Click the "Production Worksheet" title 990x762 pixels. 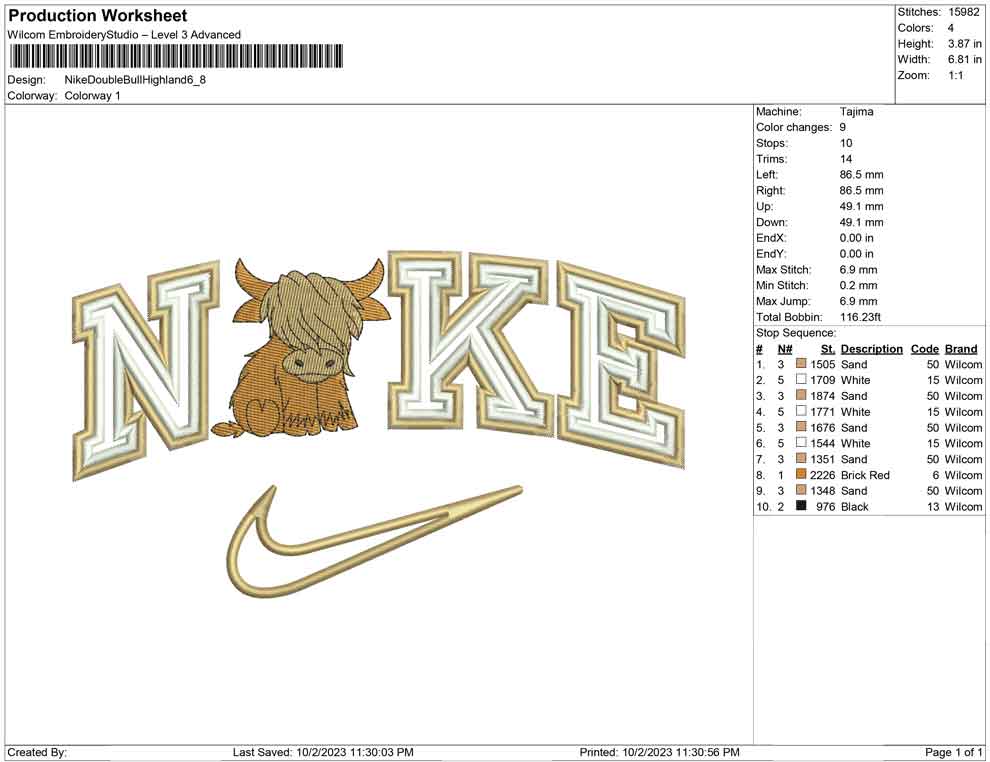click(x=98, y=16)
